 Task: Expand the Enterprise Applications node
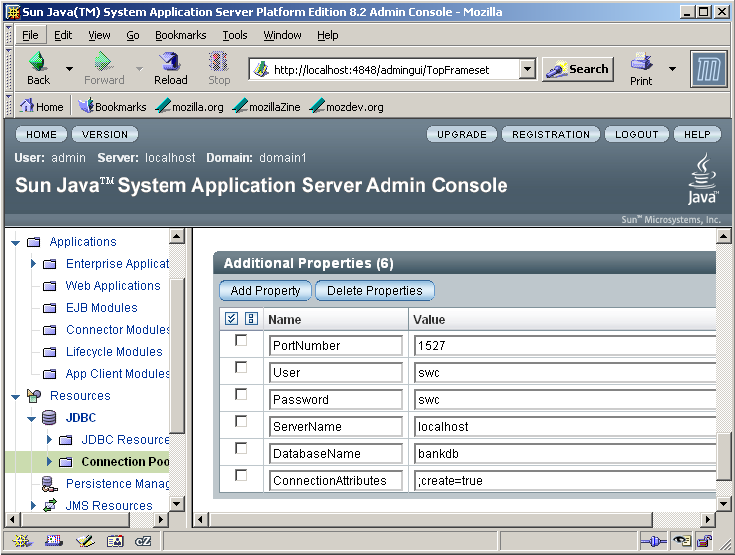33,264
